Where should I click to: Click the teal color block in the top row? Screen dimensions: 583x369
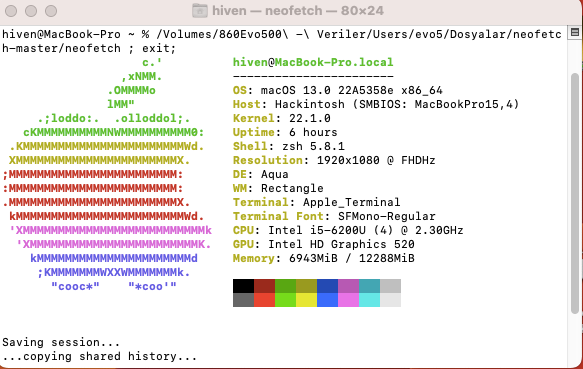pyautogui.click(x=370, y=286)
